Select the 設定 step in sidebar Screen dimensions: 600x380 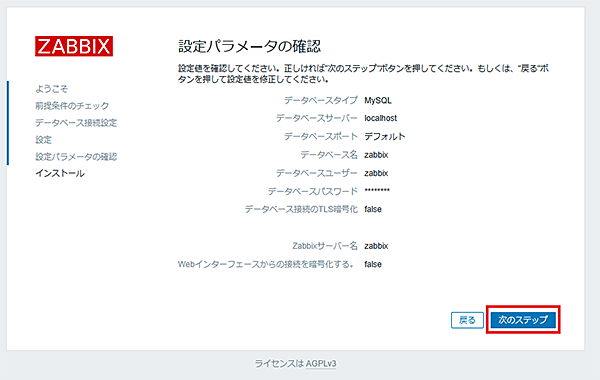tap(43, 140)
